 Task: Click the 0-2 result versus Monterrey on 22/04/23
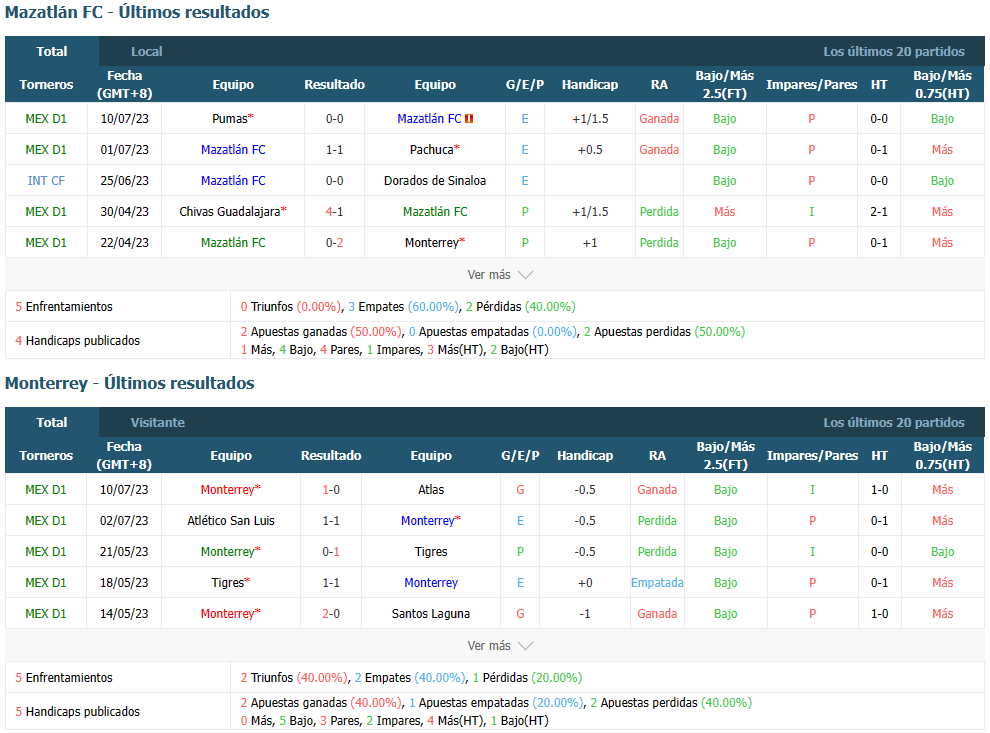click(335, 242)
